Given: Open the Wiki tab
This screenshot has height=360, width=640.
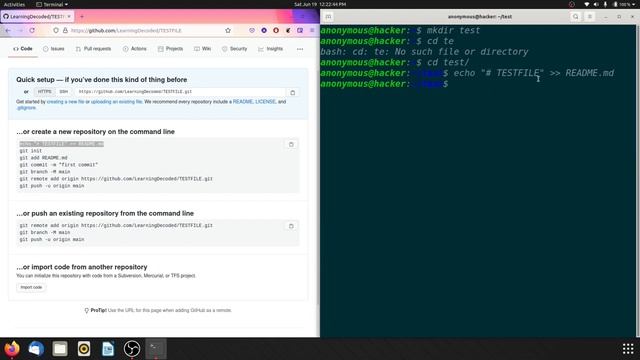Looking at the screenshot, I should point(203,49).
